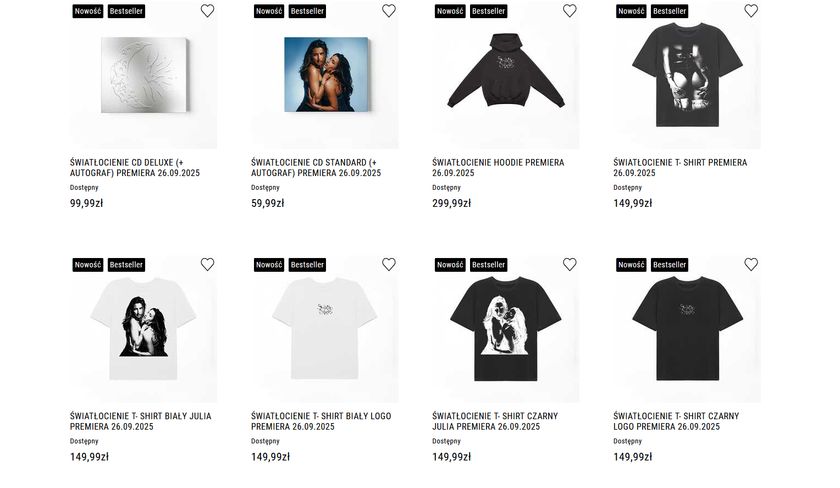Open white t-shirt with small logo image
This screenshot has height=488, width=840.
pyautogui.click(x=325, y=328)
